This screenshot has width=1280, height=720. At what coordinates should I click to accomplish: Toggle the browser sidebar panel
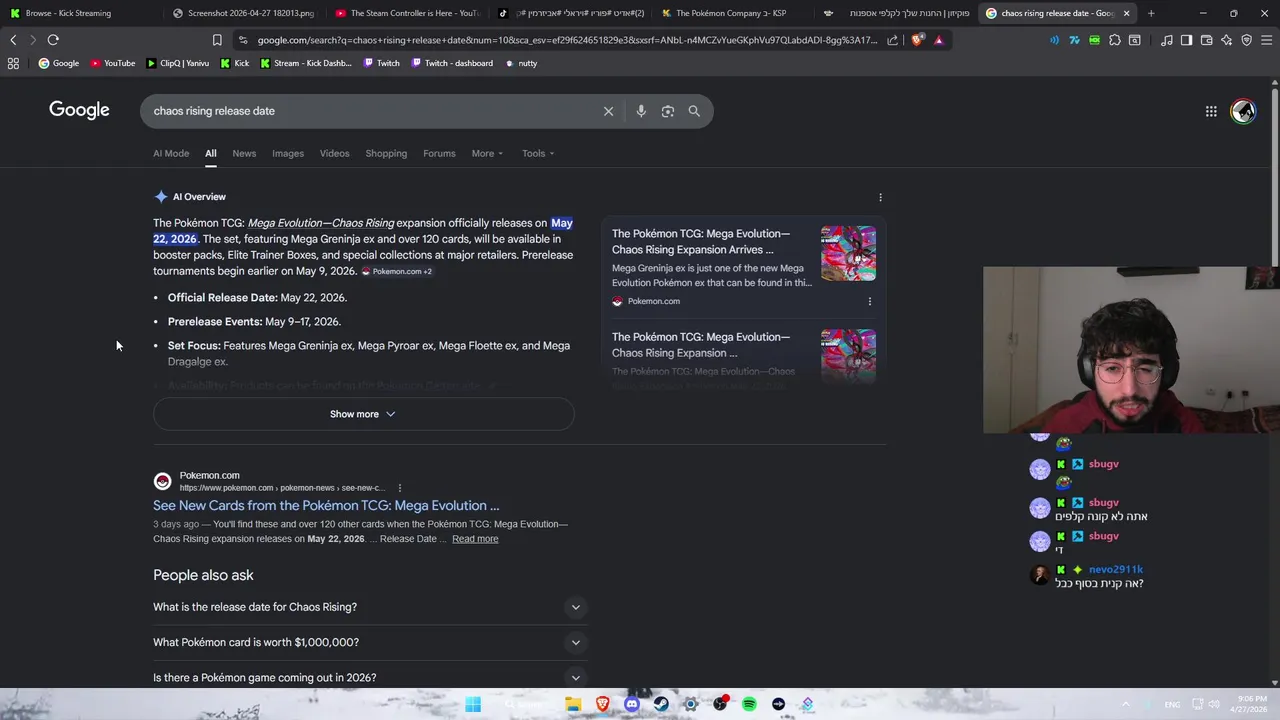click(1186, 40)
